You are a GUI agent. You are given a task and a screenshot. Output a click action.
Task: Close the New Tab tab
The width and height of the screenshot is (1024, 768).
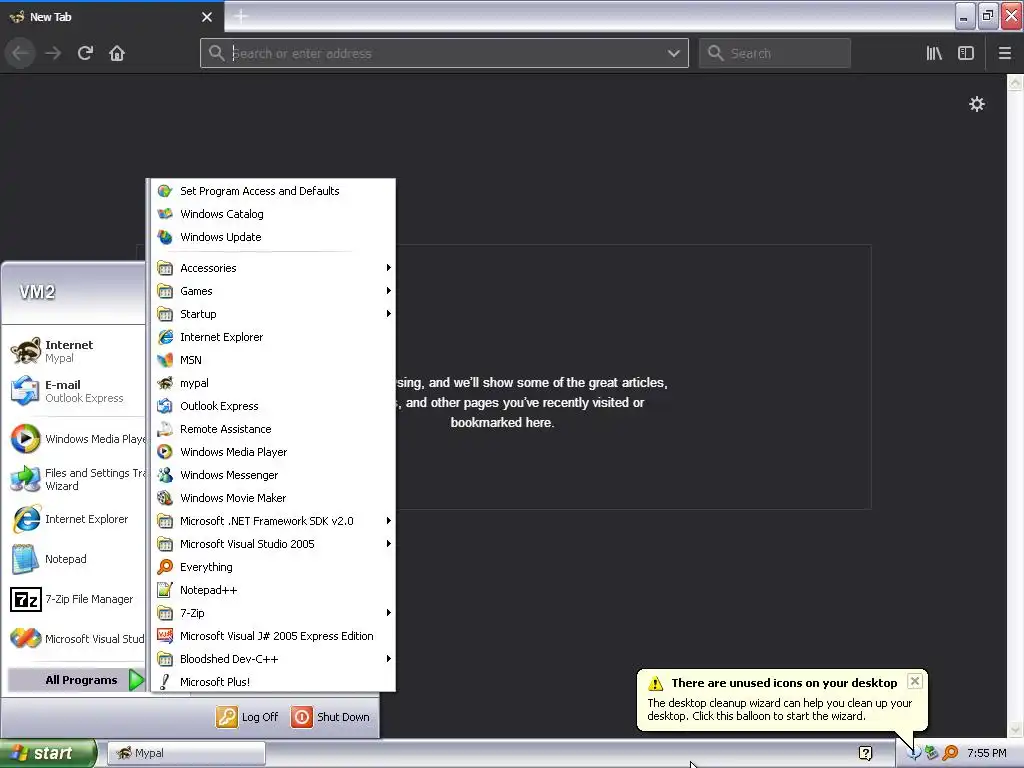point(207,17)
